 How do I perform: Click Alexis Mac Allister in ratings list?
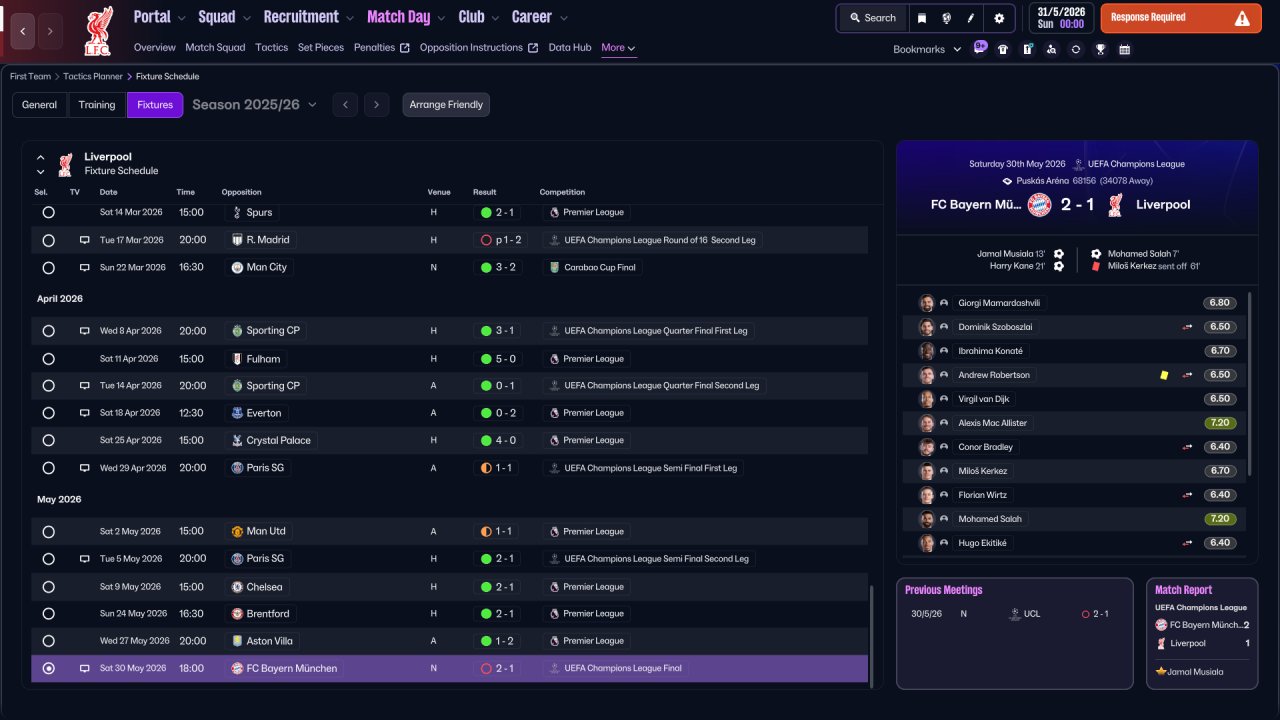coord(992,423)
